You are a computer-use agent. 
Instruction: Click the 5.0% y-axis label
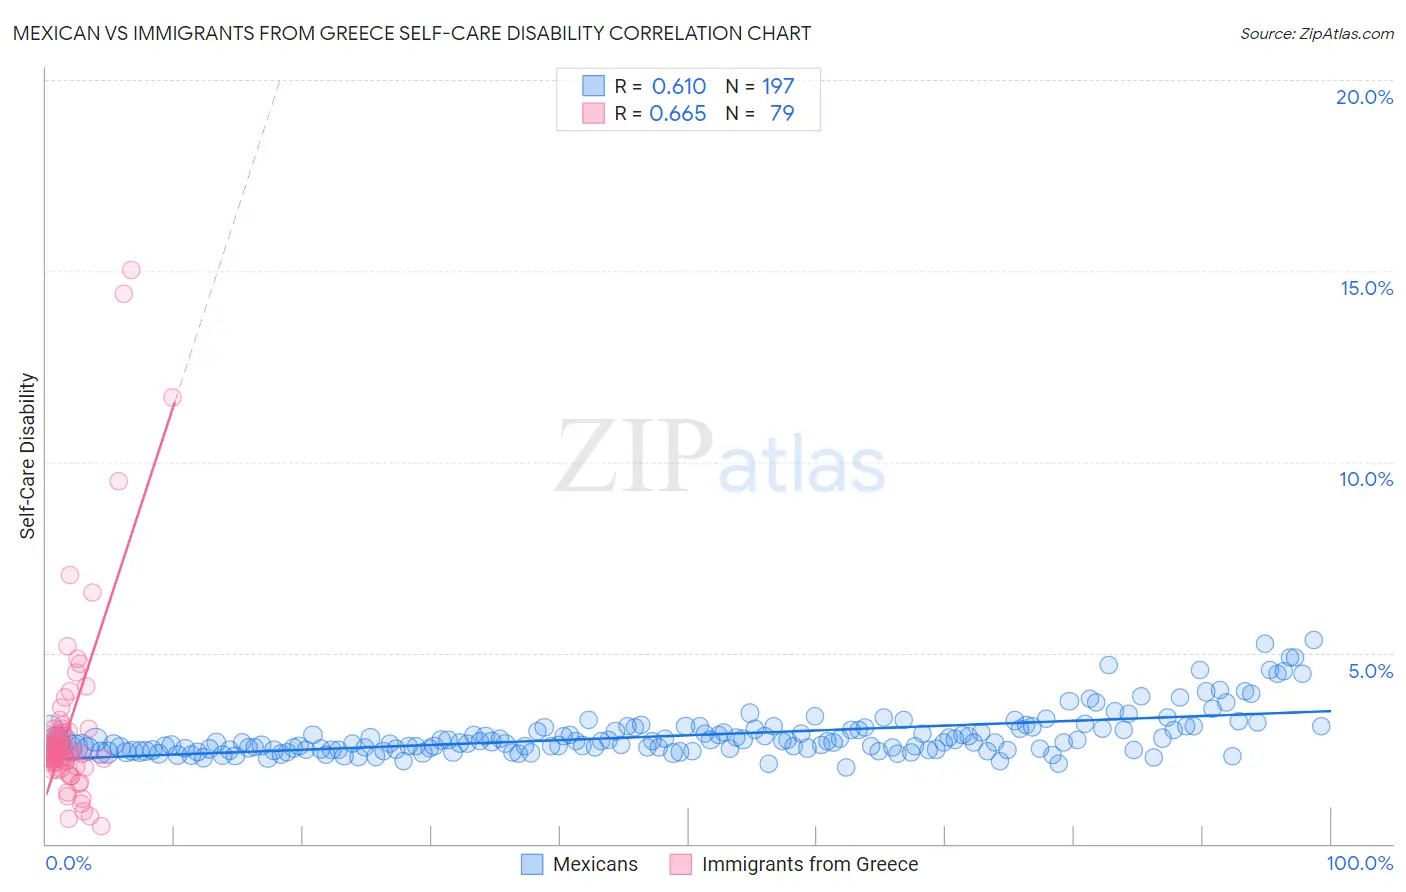1370,671
